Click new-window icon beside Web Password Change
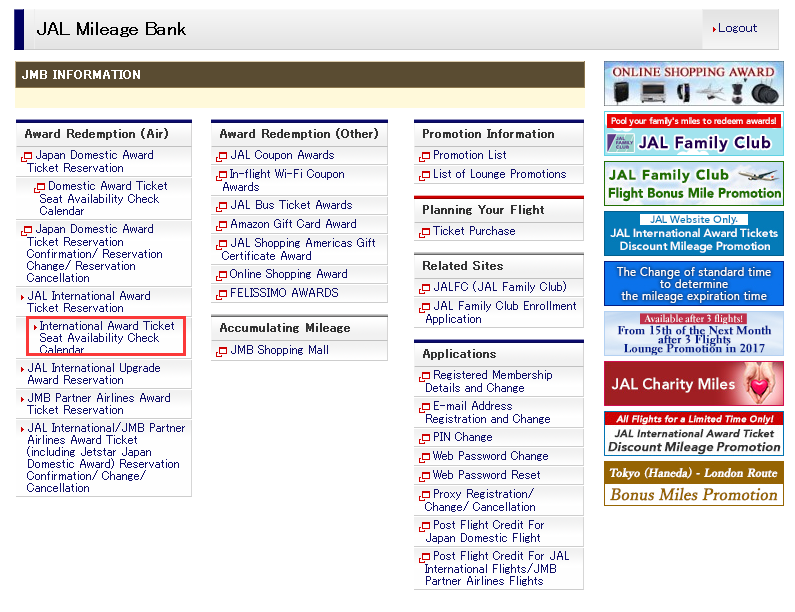Image resolution: width=795 pixels, height=612 pixels. point(424,457)
